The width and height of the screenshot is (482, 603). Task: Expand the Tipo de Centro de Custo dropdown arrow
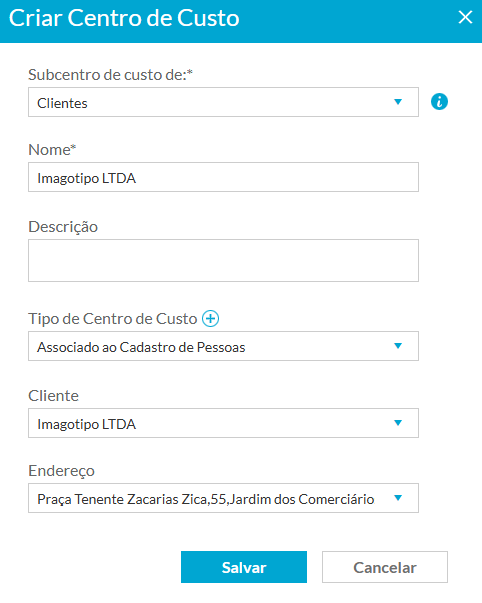click(398, 346)
